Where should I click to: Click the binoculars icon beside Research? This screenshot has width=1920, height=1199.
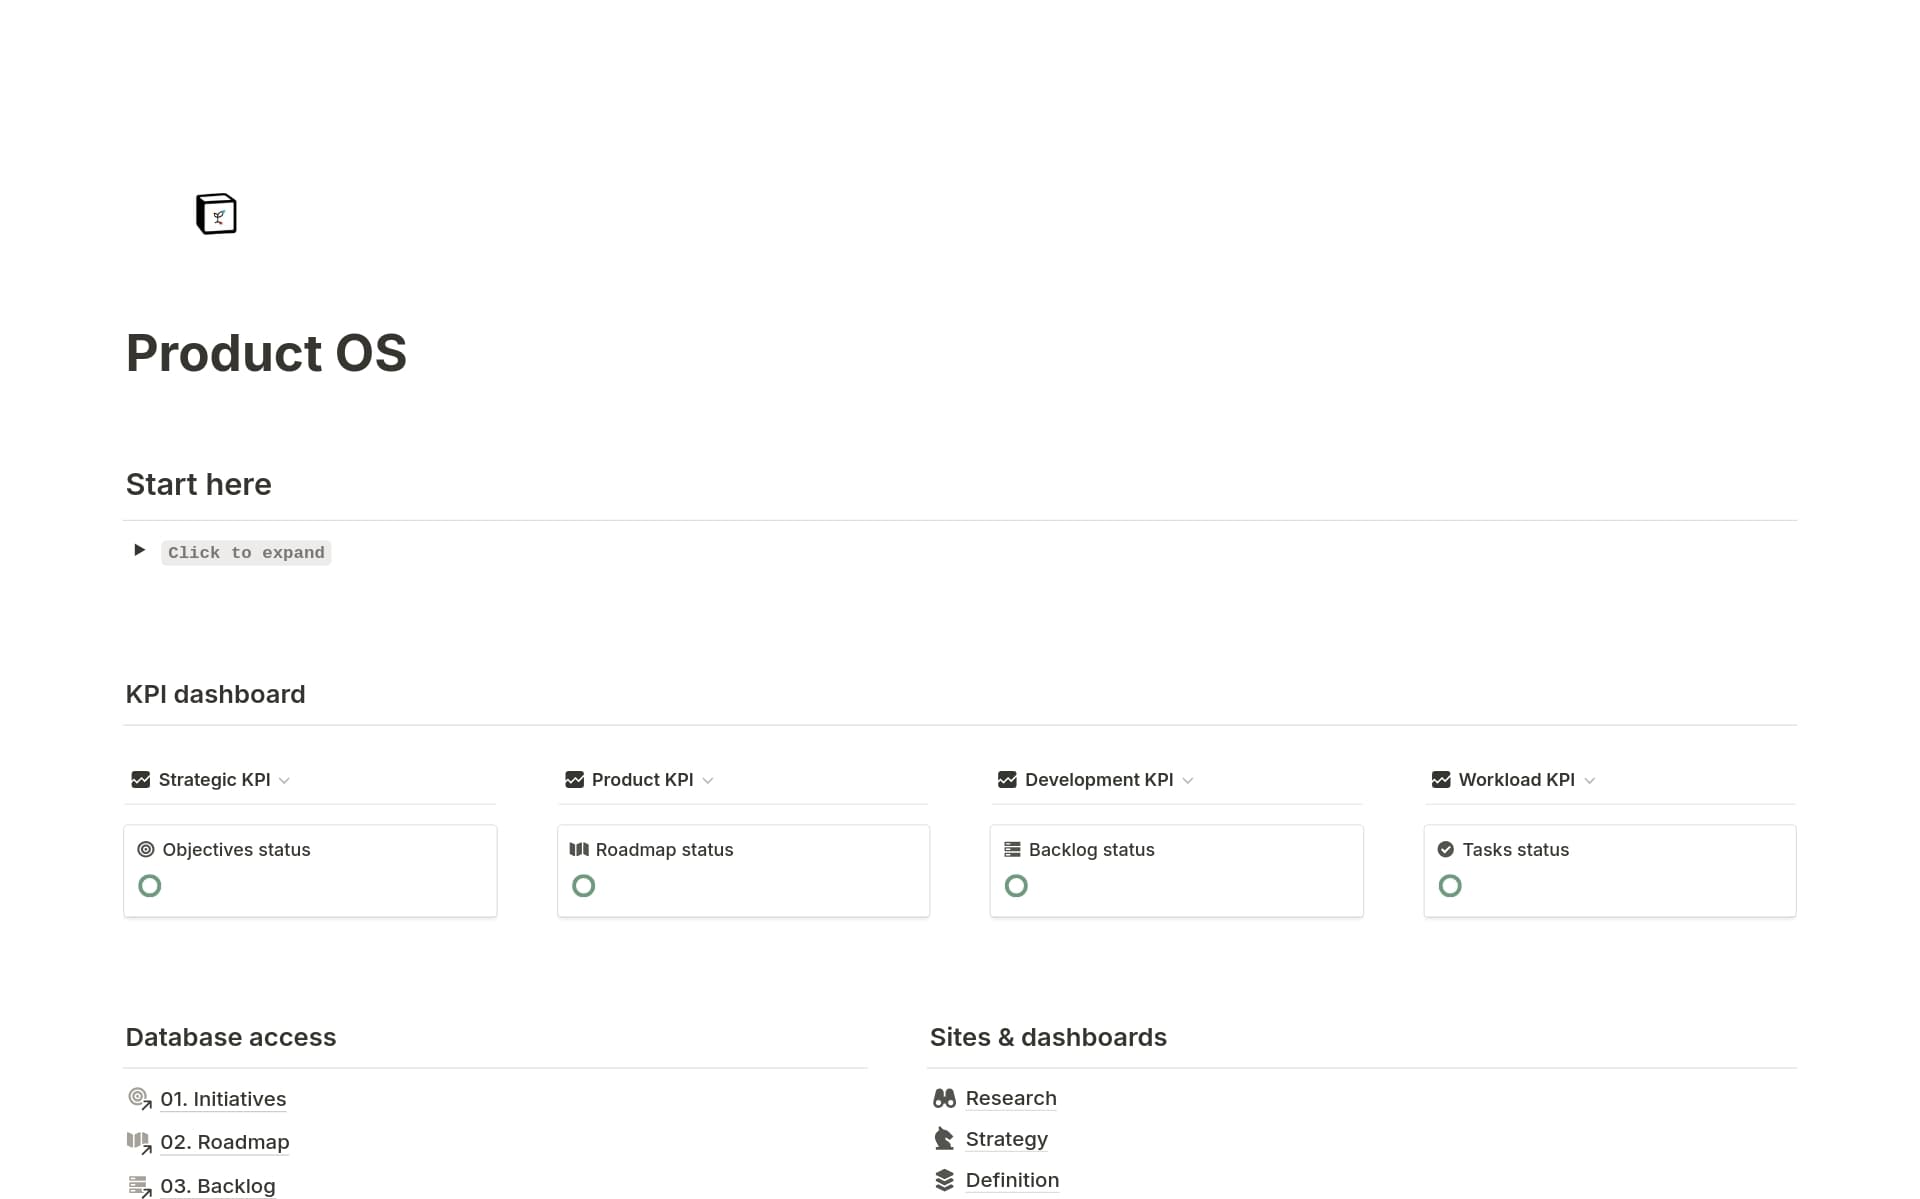(944, 1099)
